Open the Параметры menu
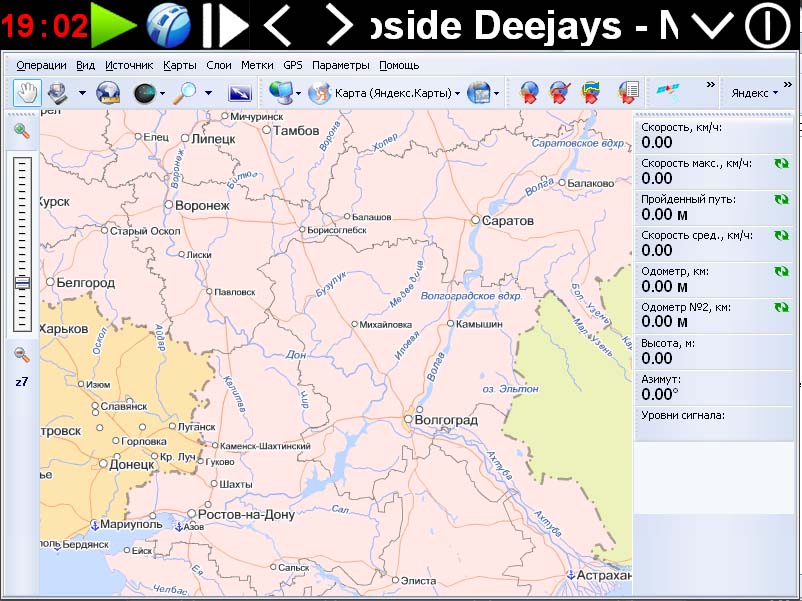 point(340,65)
